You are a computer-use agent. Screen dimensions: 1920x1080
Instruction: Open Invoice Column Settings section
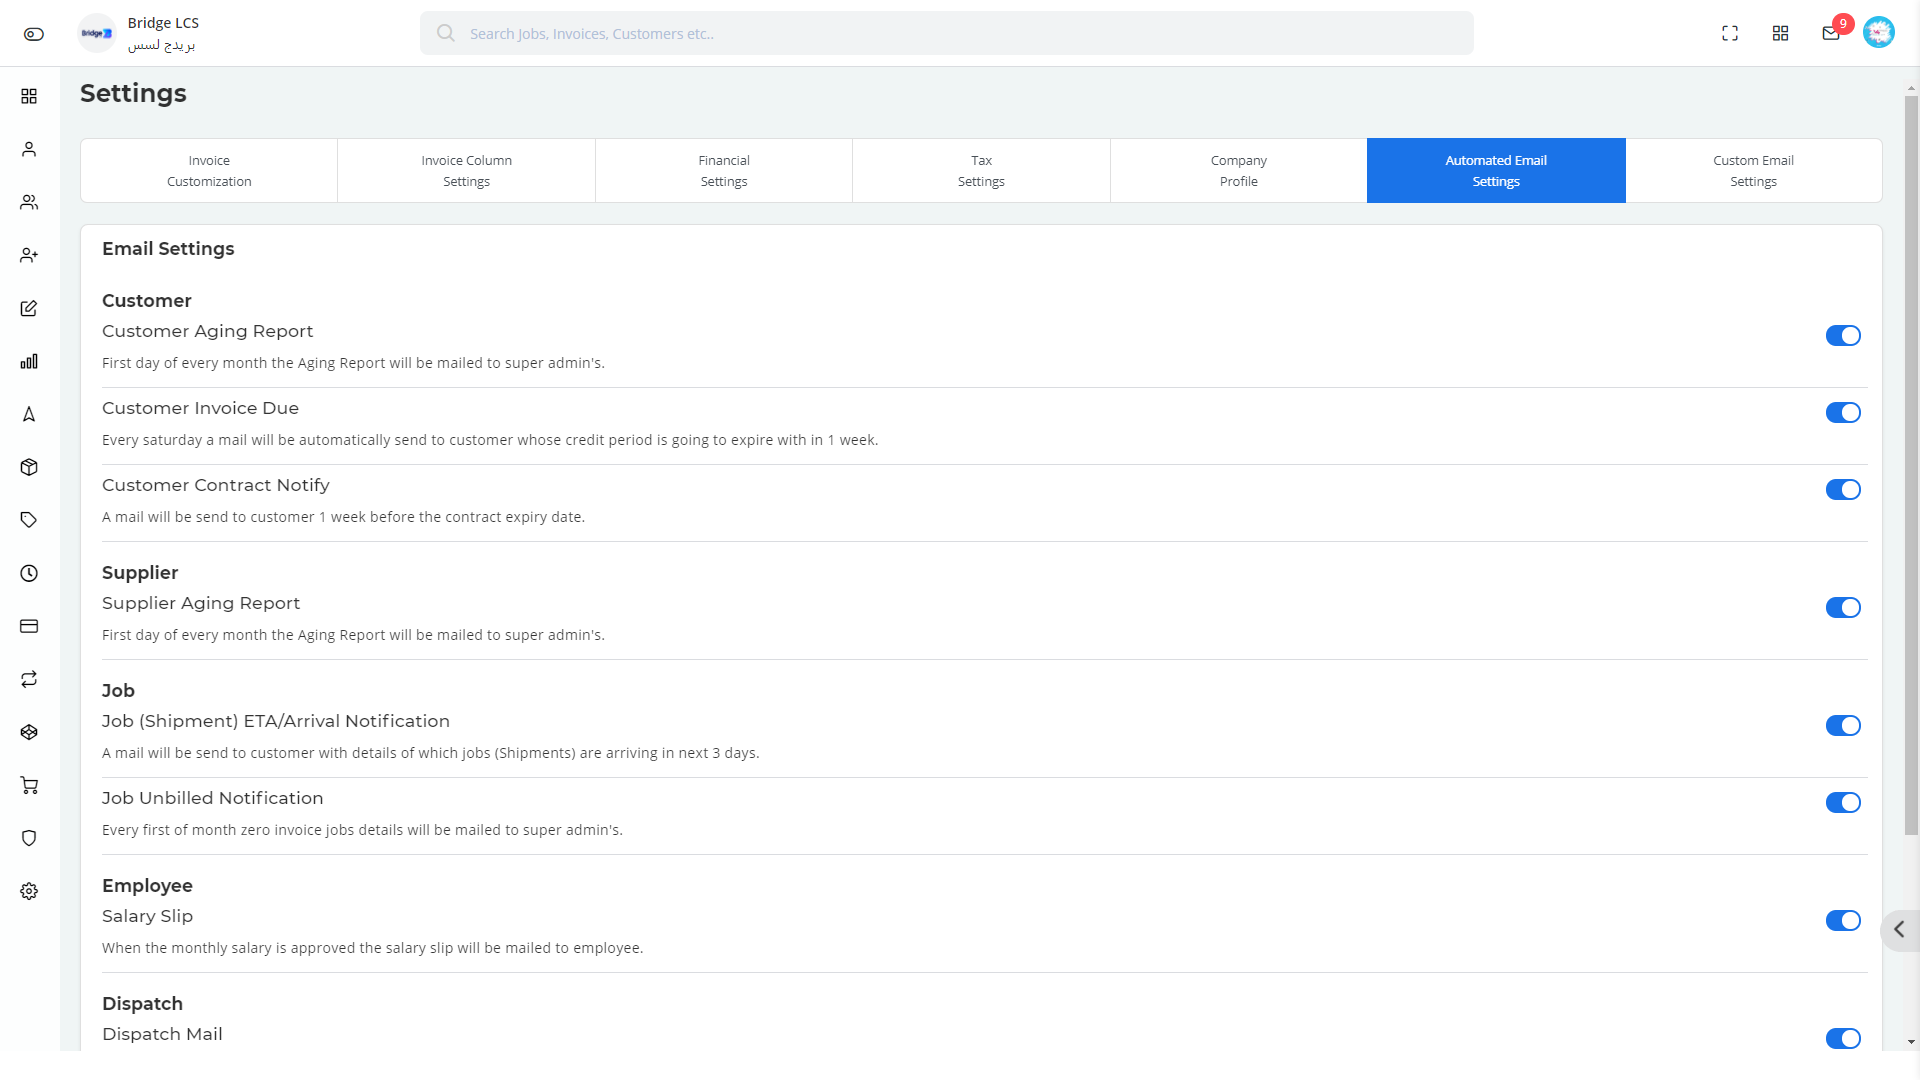[x=465, y=169]
